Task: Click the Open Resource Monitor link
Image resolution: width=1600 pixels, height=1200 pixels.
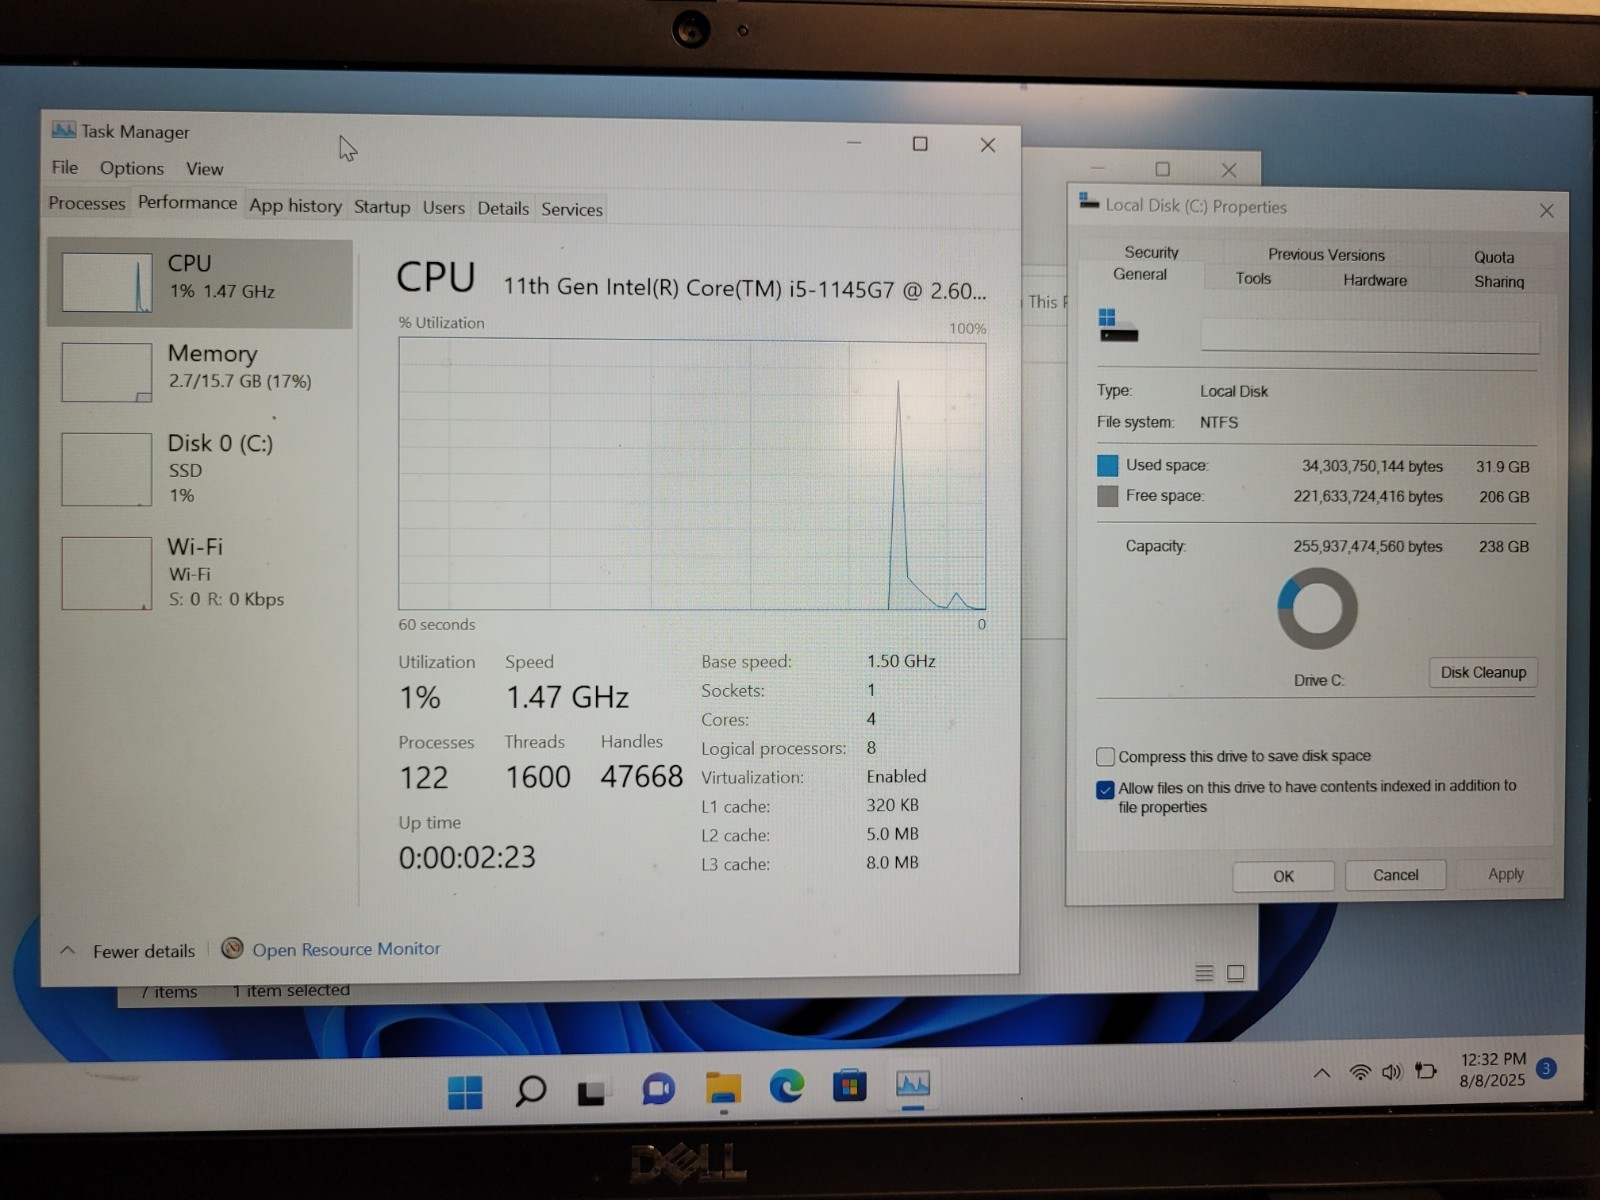Action: (x=346, y=949)
